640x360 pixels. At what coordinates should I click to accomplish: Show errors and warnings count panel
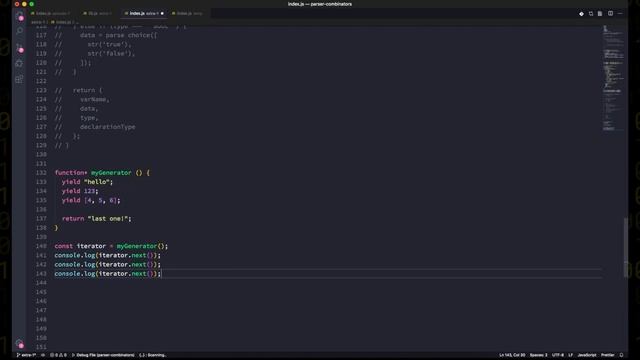point(58,355)
